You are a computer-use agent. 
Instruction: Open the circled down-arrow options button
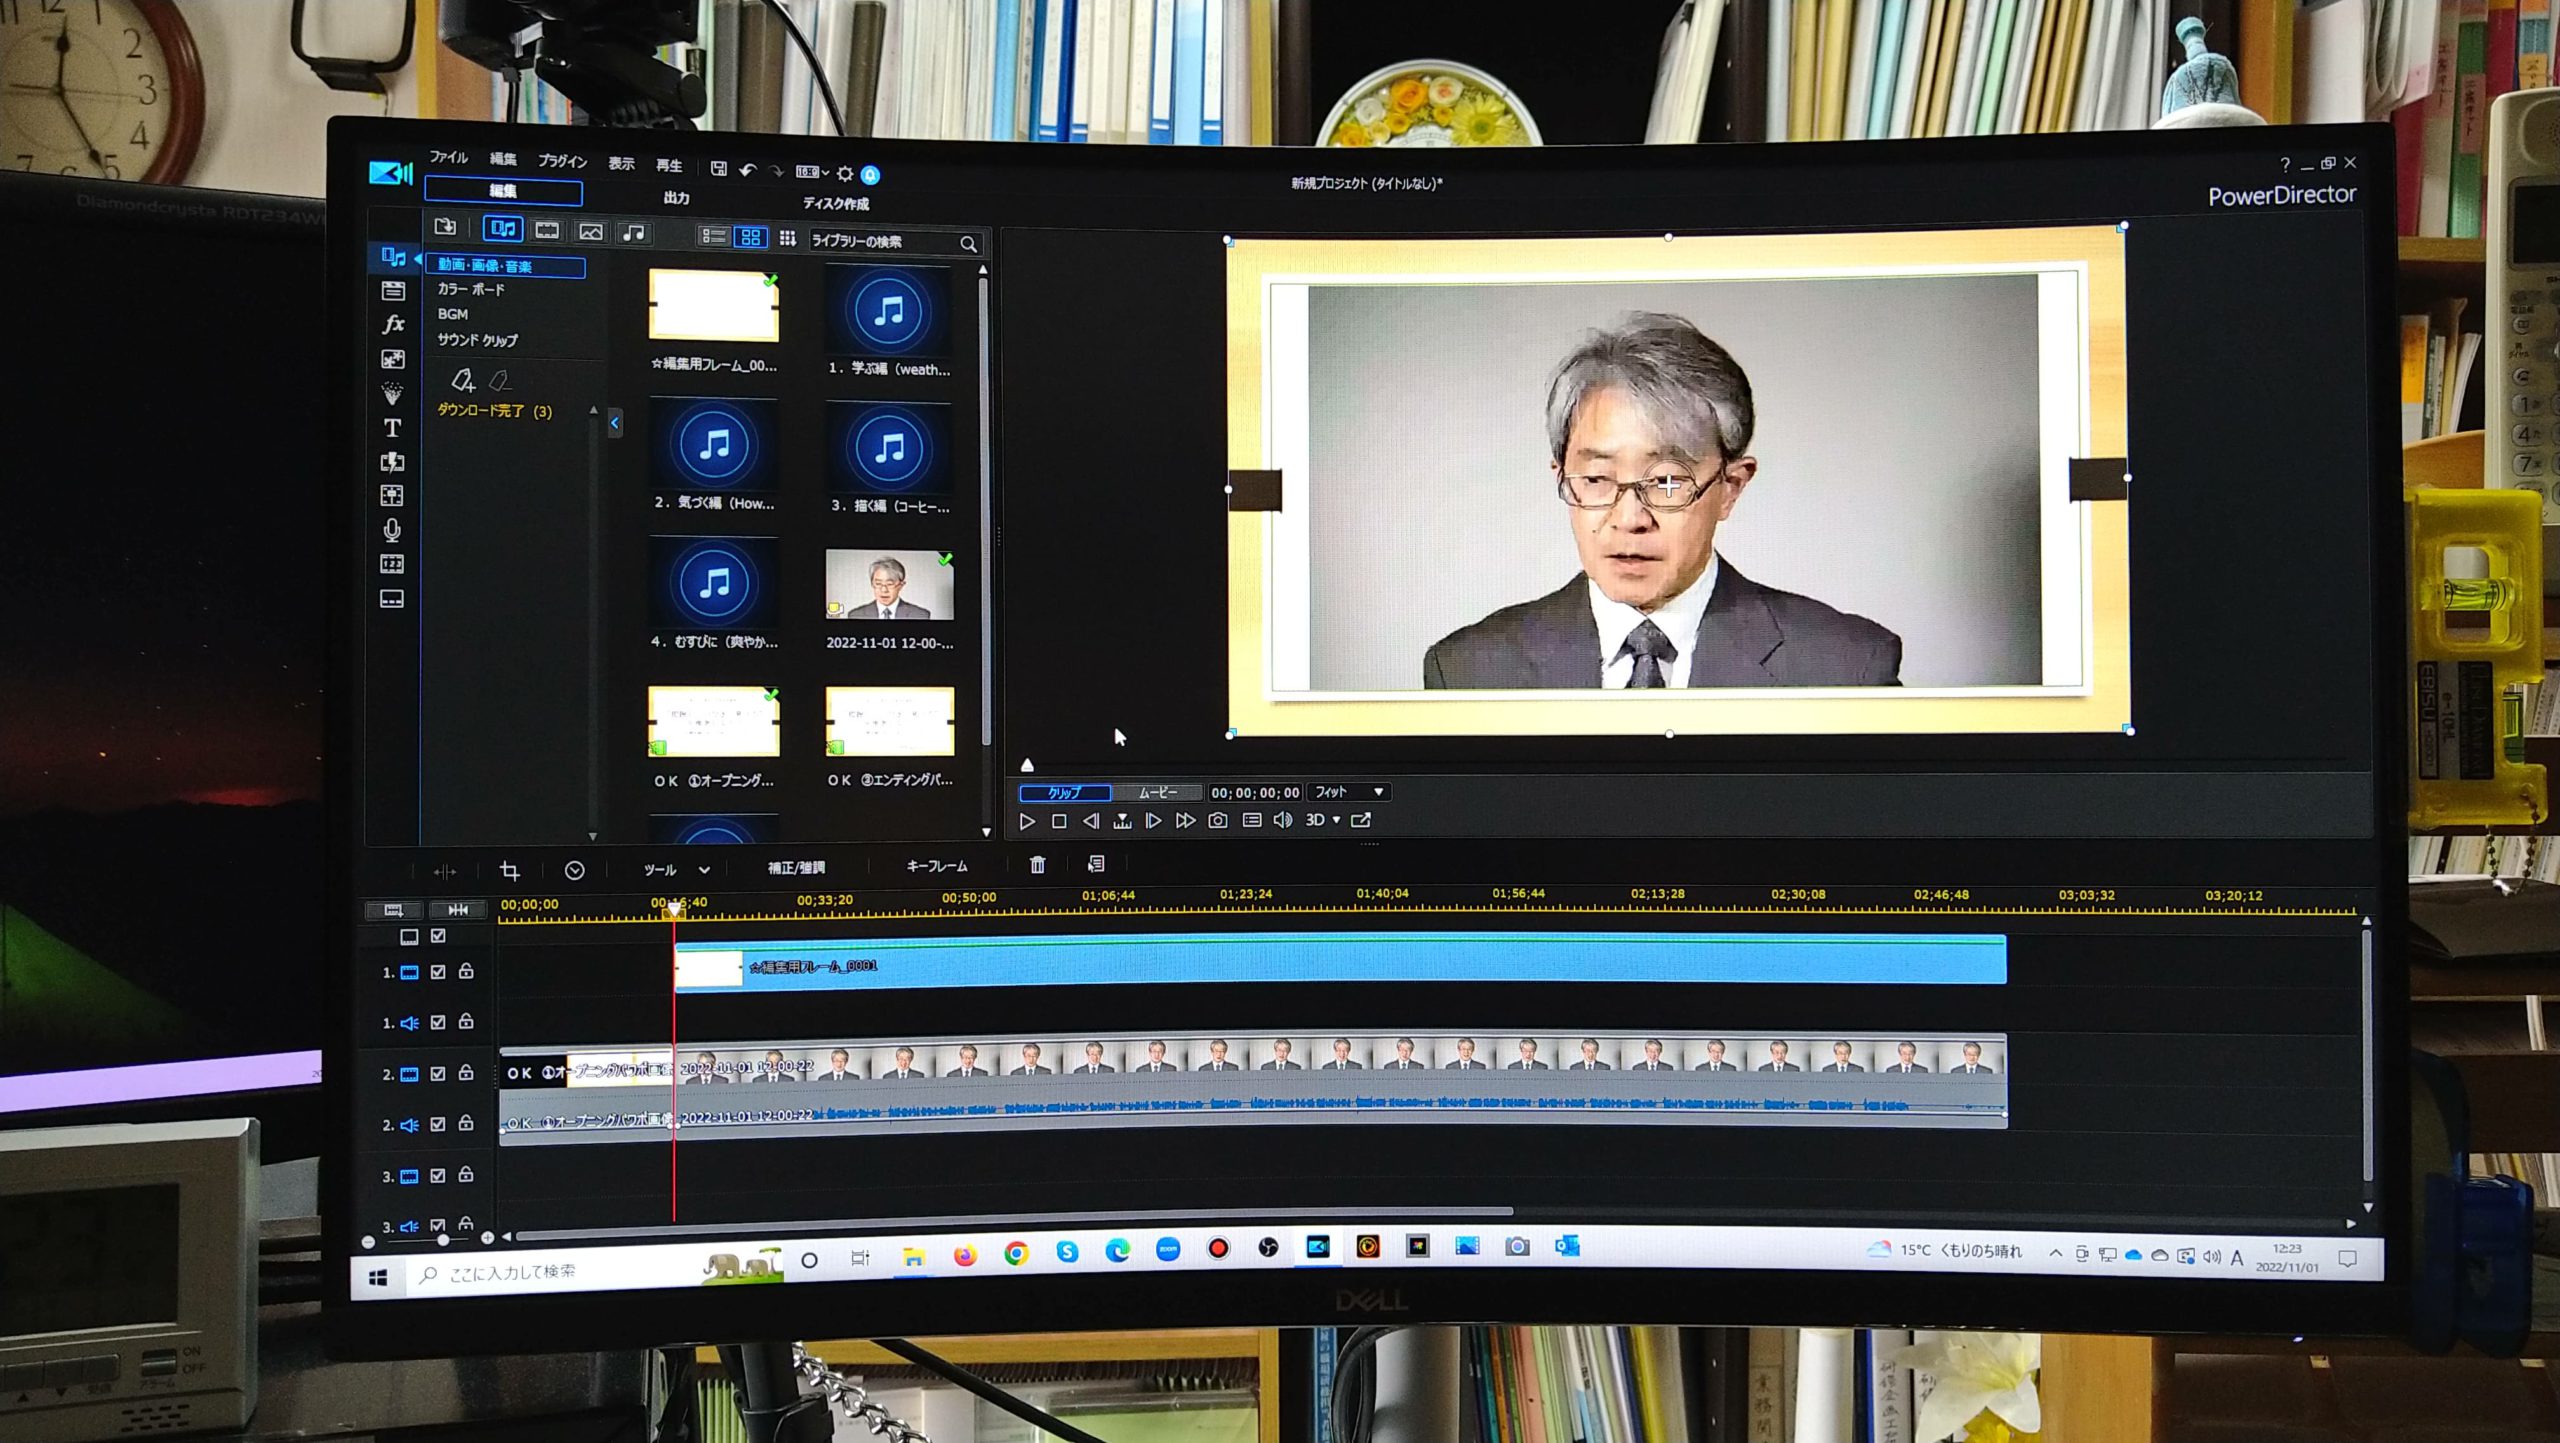click(x=574, y=870)
